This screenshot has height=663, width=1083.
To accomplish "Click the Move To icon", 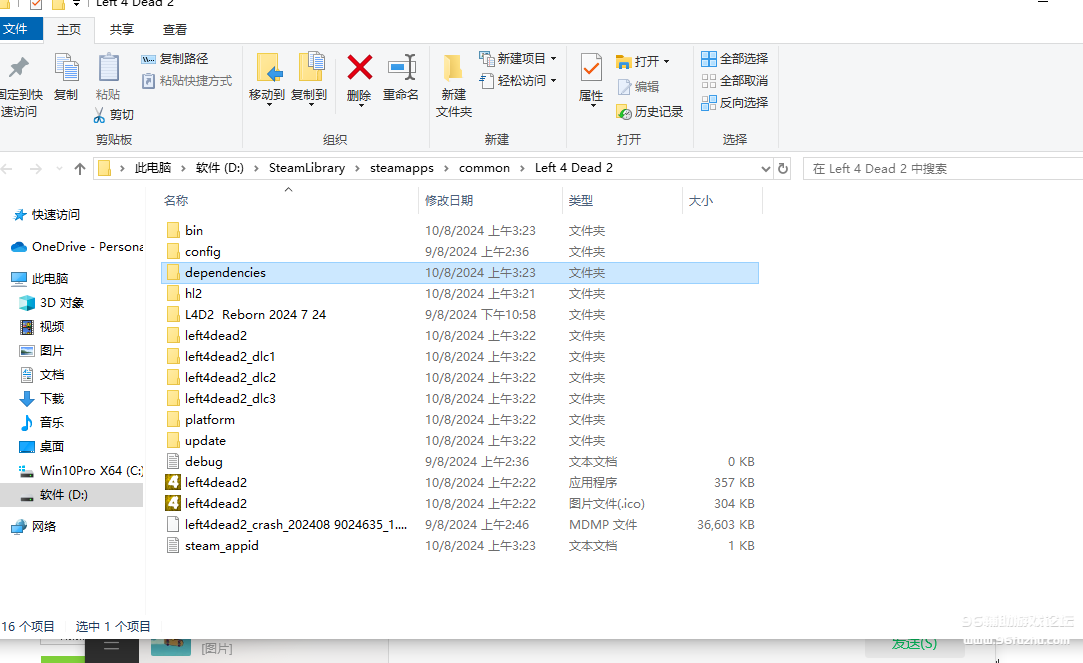I will (267, 70).
